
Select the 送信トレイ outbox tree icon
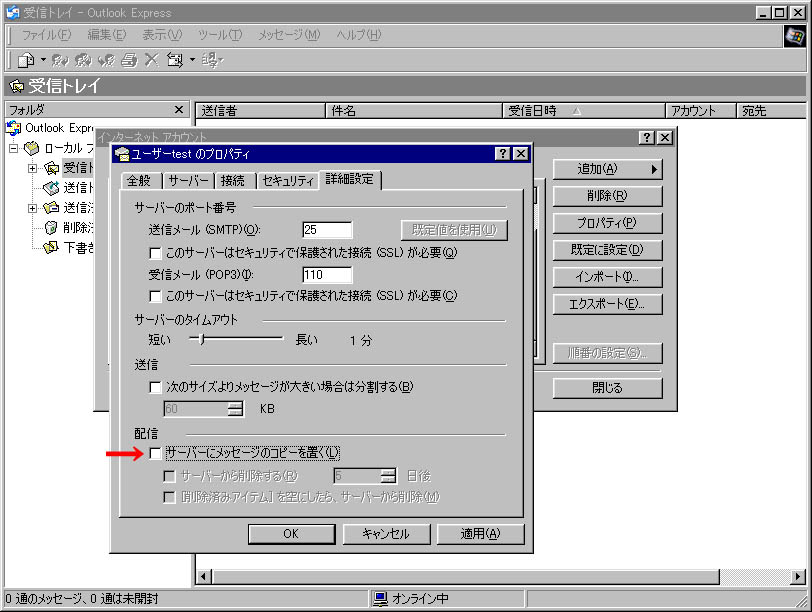[x=51, y=187]
